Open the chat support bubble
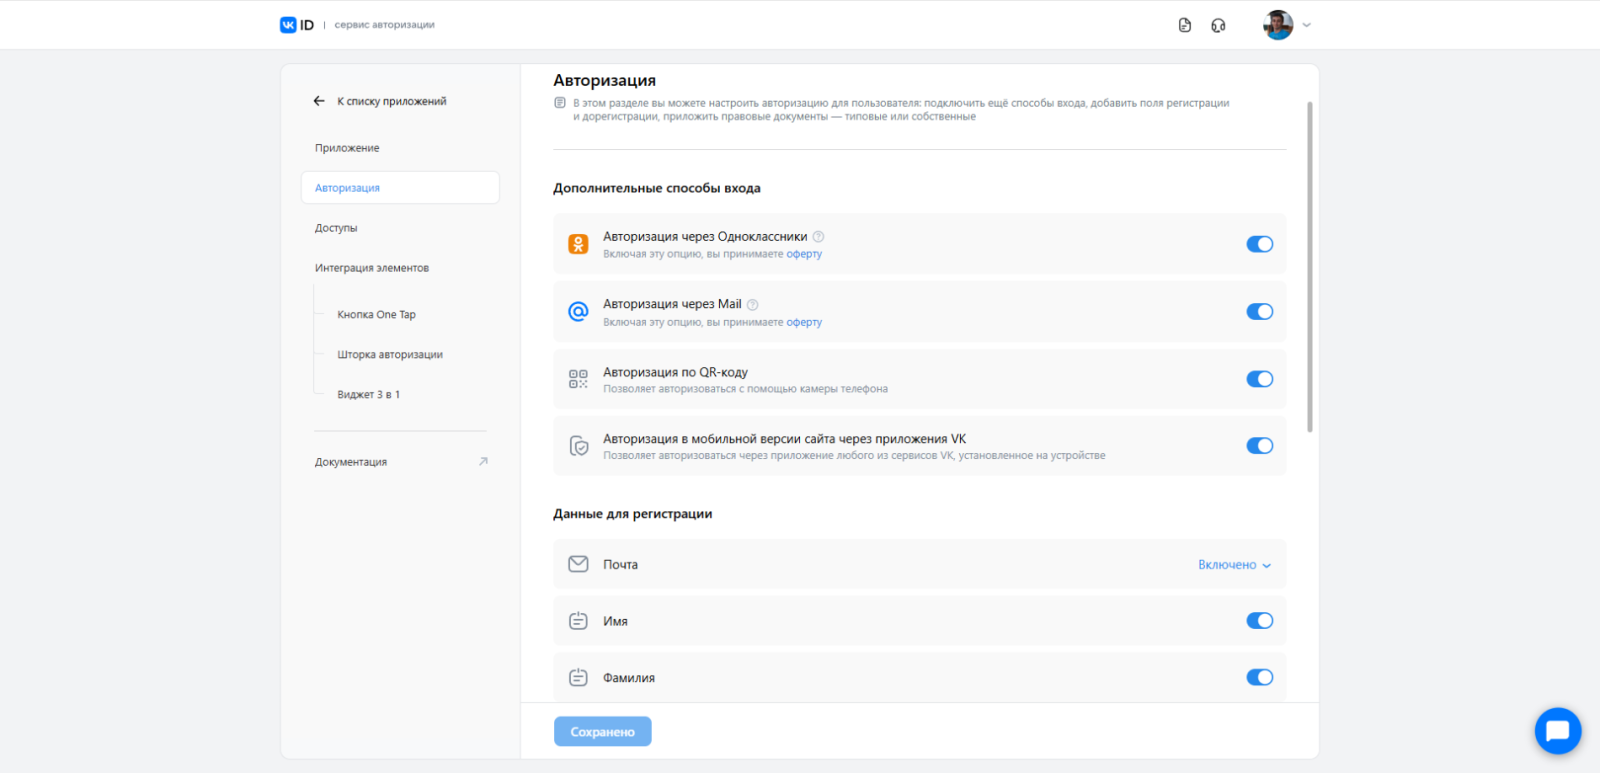 pos(1557,731)
